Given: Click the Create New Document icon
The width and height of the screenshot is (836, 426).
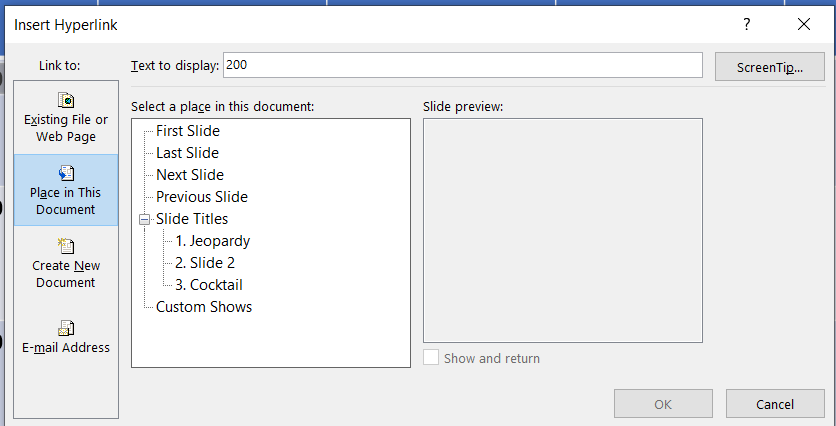Looking at the screenshot, I should [66, 247].
